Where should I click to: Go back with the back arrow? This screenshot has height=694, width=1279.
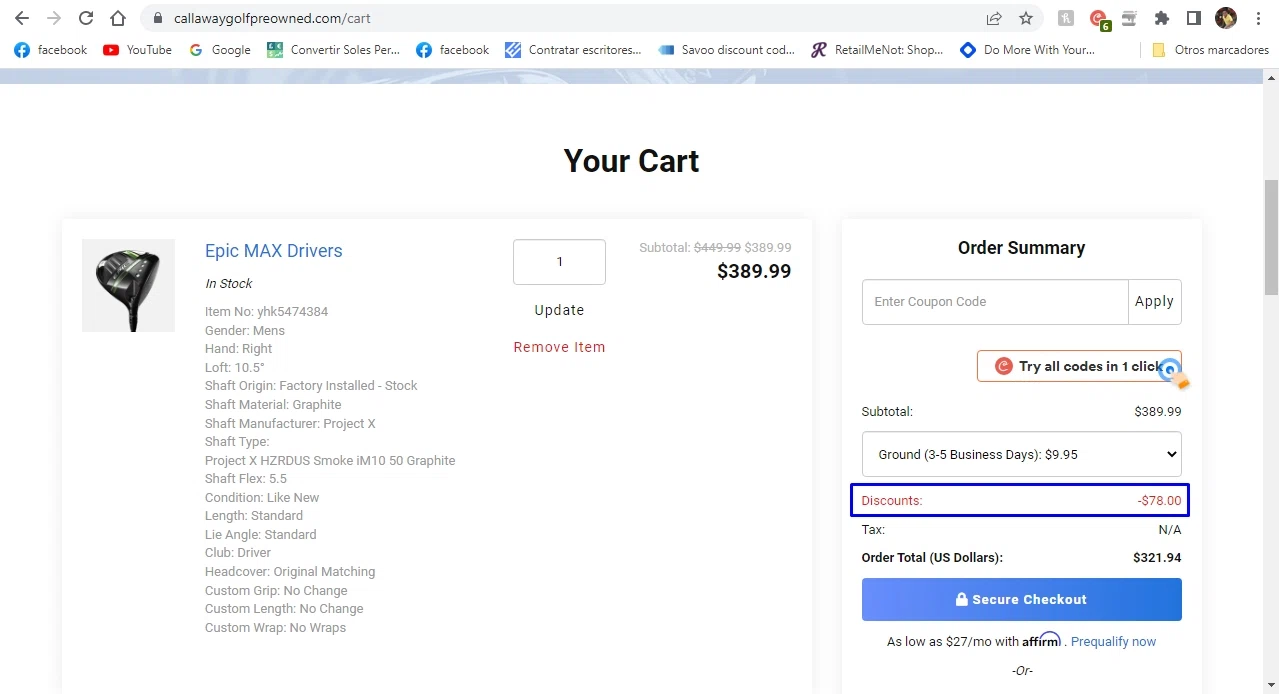pyautogui.click(x=22, y=18)
